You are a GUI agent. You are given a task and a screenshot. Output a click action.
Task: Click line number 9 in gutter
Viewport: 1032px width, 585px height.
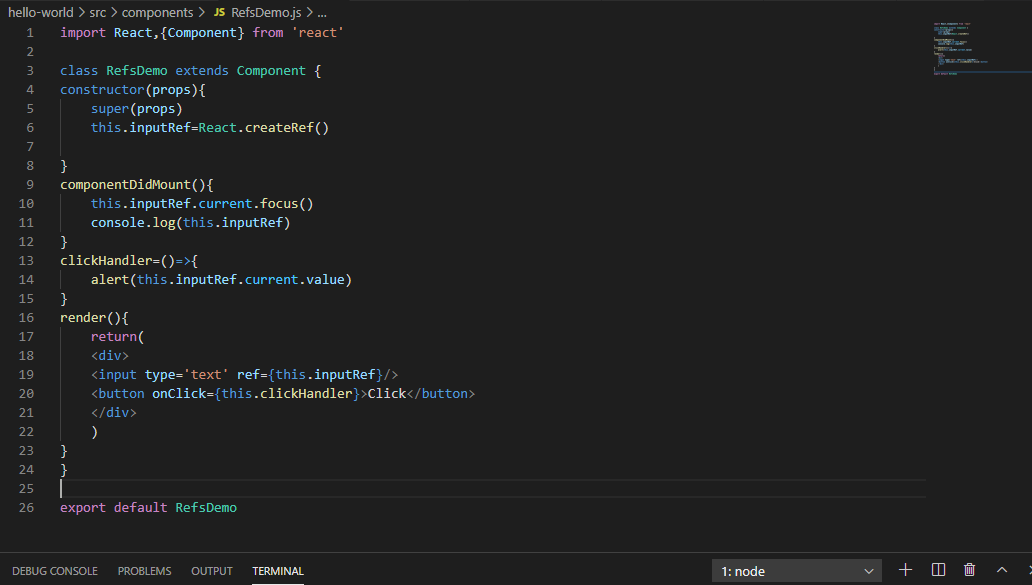[x=30, y=185]
